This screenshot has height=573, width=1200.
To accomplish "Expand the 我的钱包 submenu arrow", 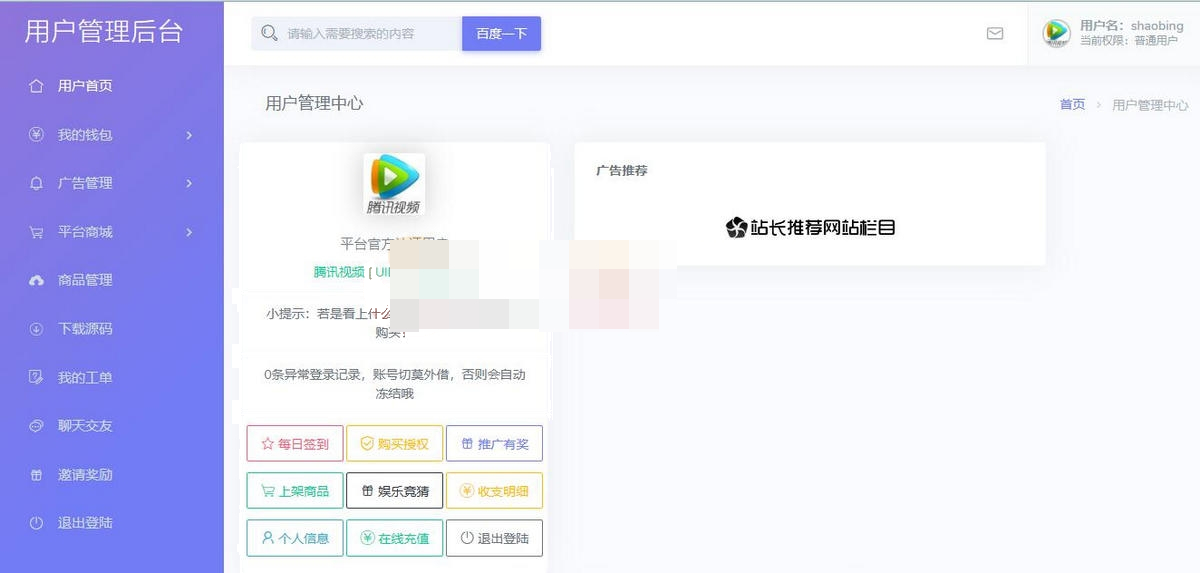I will (x=189, y=135).
